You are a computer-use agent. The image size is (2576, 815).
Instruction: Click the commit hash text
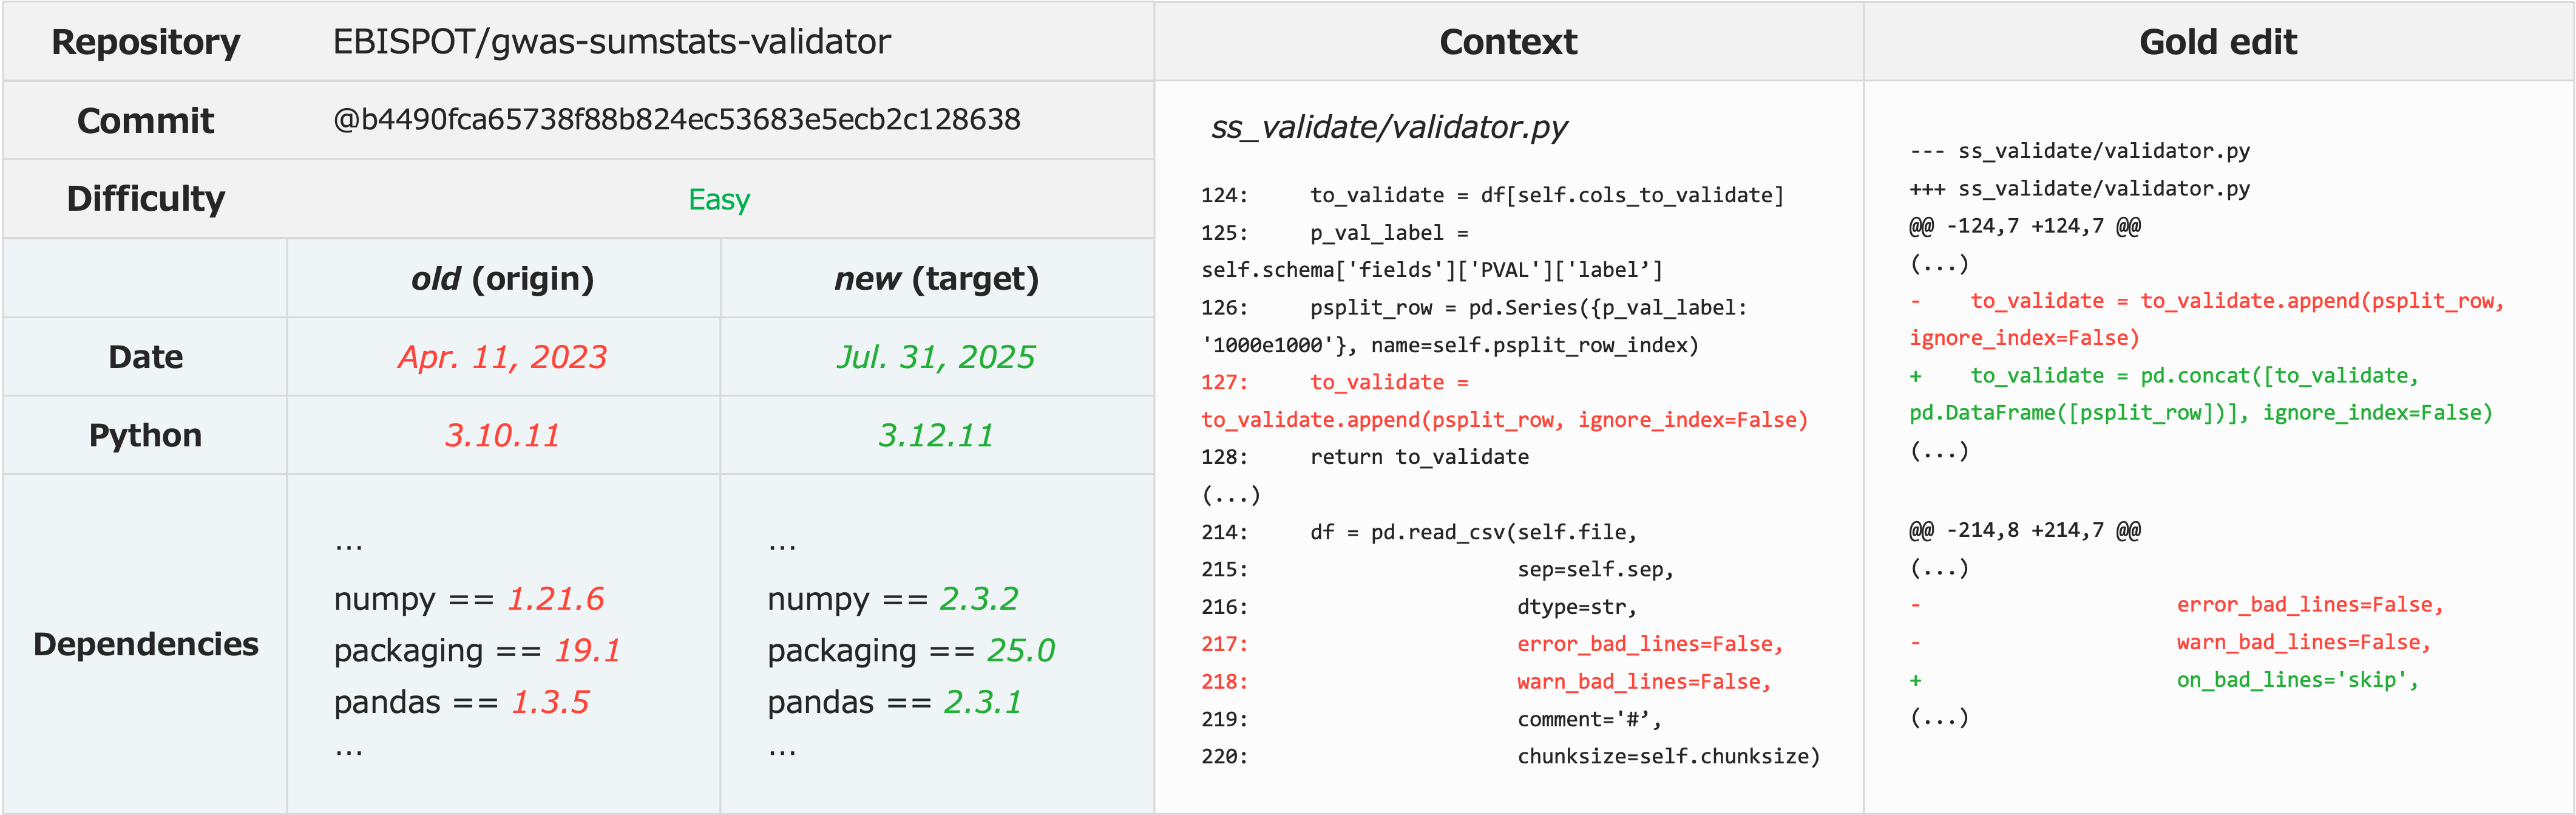coord(676,120)
